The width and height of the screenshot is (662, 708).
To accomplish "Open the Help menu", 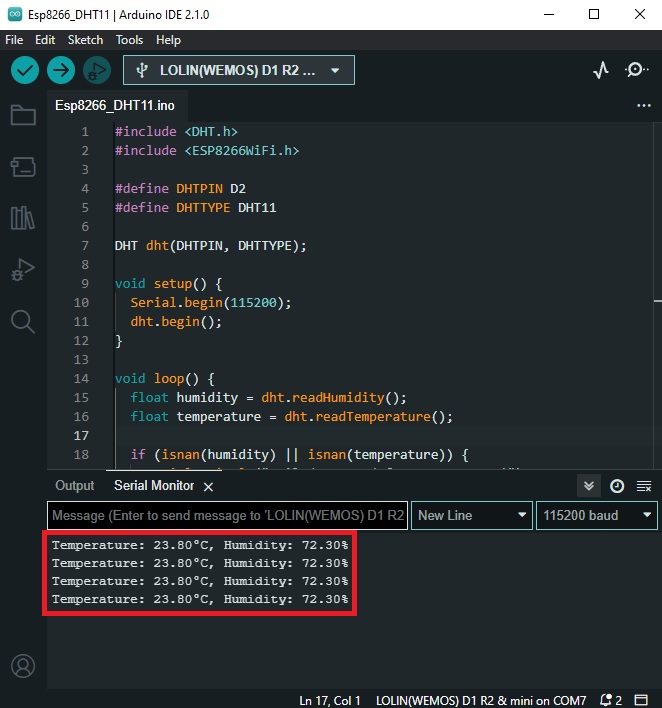I will click(168, 40).
